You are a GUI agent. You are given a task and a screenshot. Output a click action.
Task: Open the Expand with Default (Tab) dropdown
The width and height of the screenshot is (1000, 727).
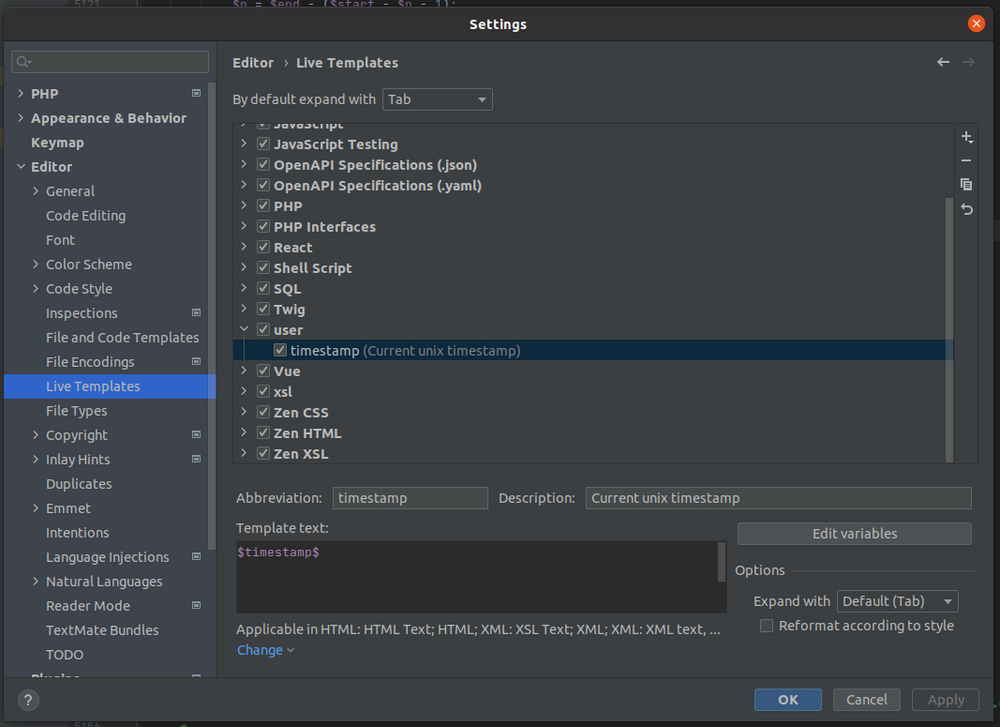[x=897, y=601]
